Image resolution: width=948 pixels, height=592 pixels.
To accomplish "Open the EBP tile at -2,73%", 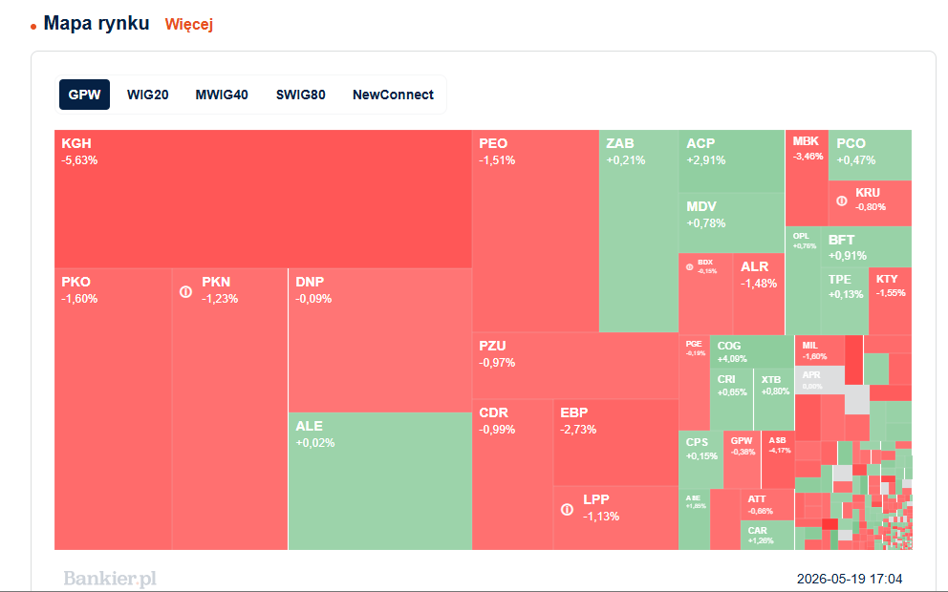I will (x=615, y=443).
